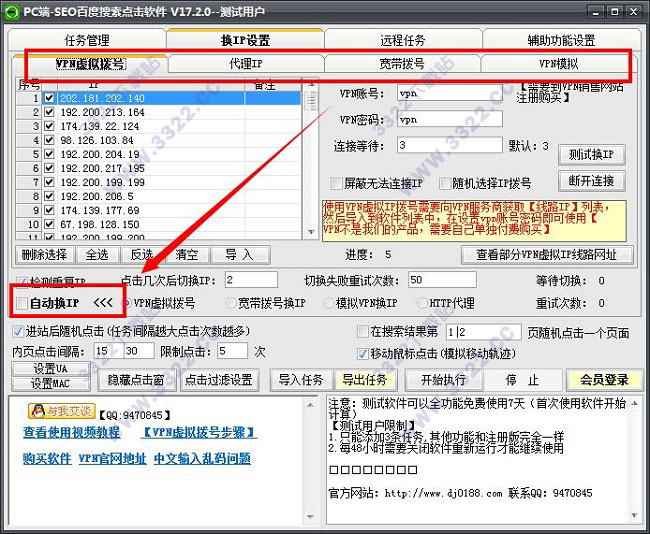The width and height of the screenshot is (650, 534).
Task: Select the 宽带拨号换IP radio option
Action: (x=231, y=303)
